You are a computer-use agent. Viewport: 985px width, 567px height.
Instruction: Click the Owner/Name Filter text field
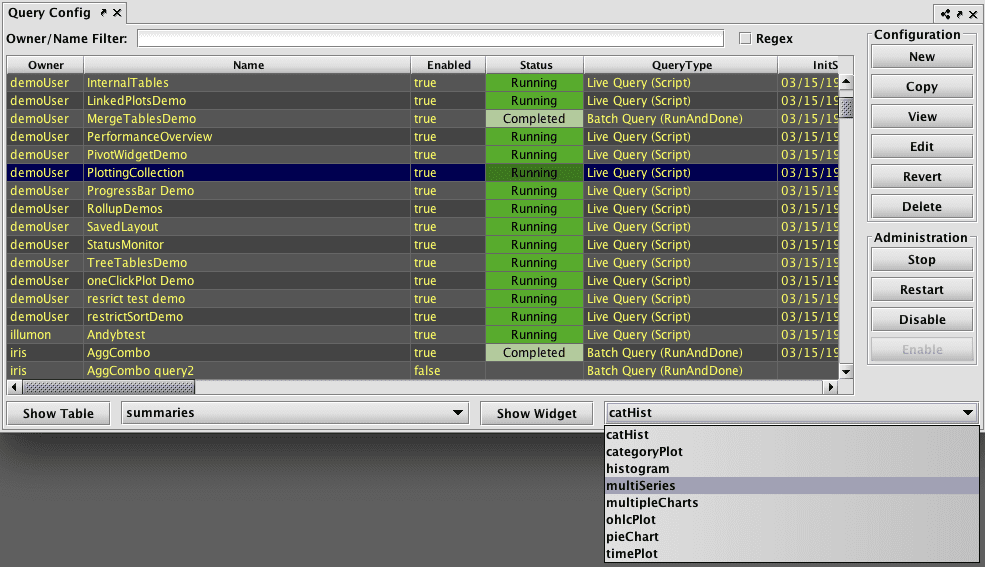click(430, 39)
